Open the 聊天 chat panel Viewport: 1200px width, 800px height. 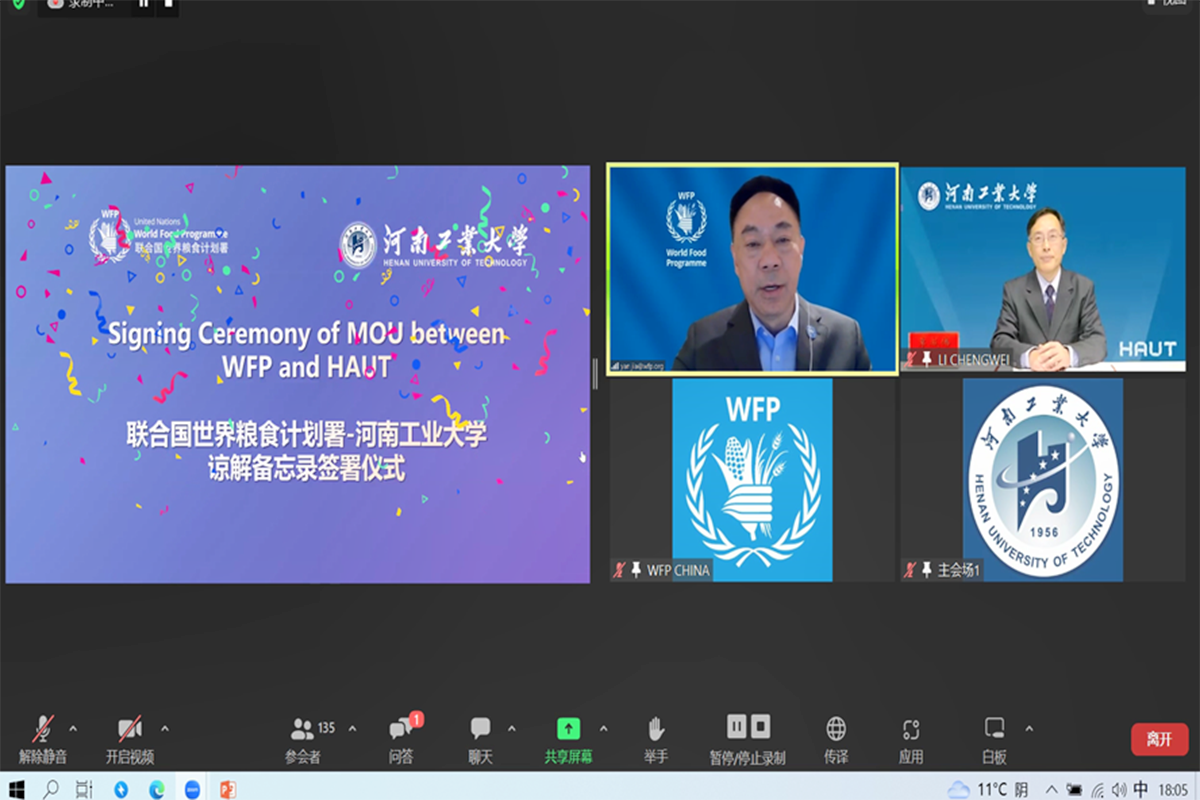tap(481, 738)
